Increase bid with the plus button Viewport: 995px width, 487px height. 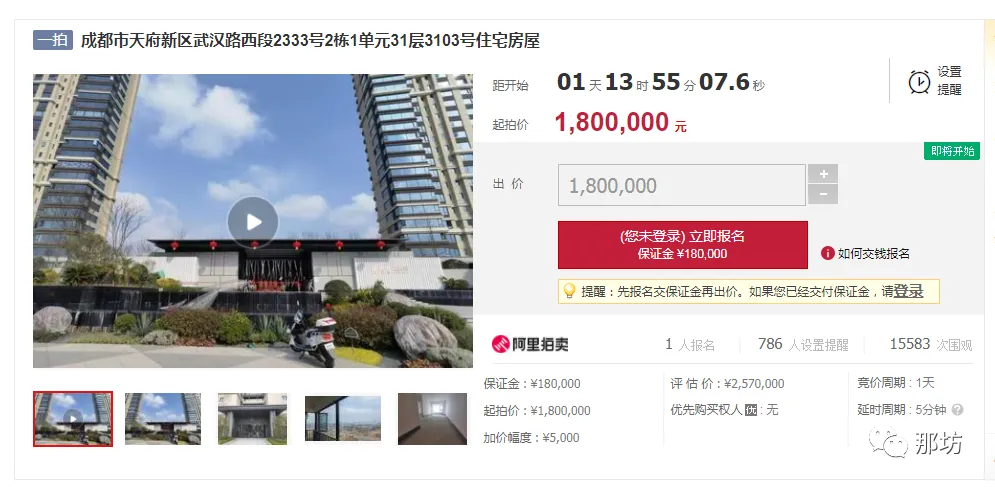point(823,174)
